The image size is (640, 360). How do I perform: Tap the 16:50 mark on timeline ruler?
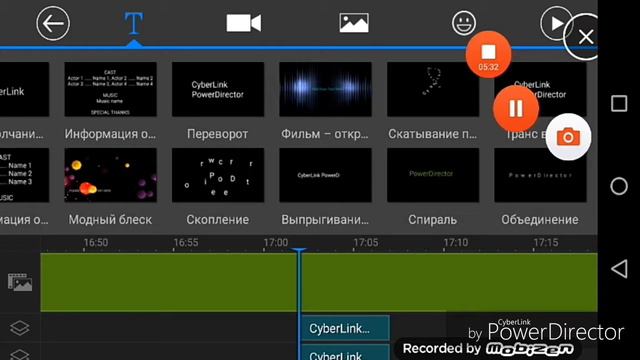tap(96, 242)
